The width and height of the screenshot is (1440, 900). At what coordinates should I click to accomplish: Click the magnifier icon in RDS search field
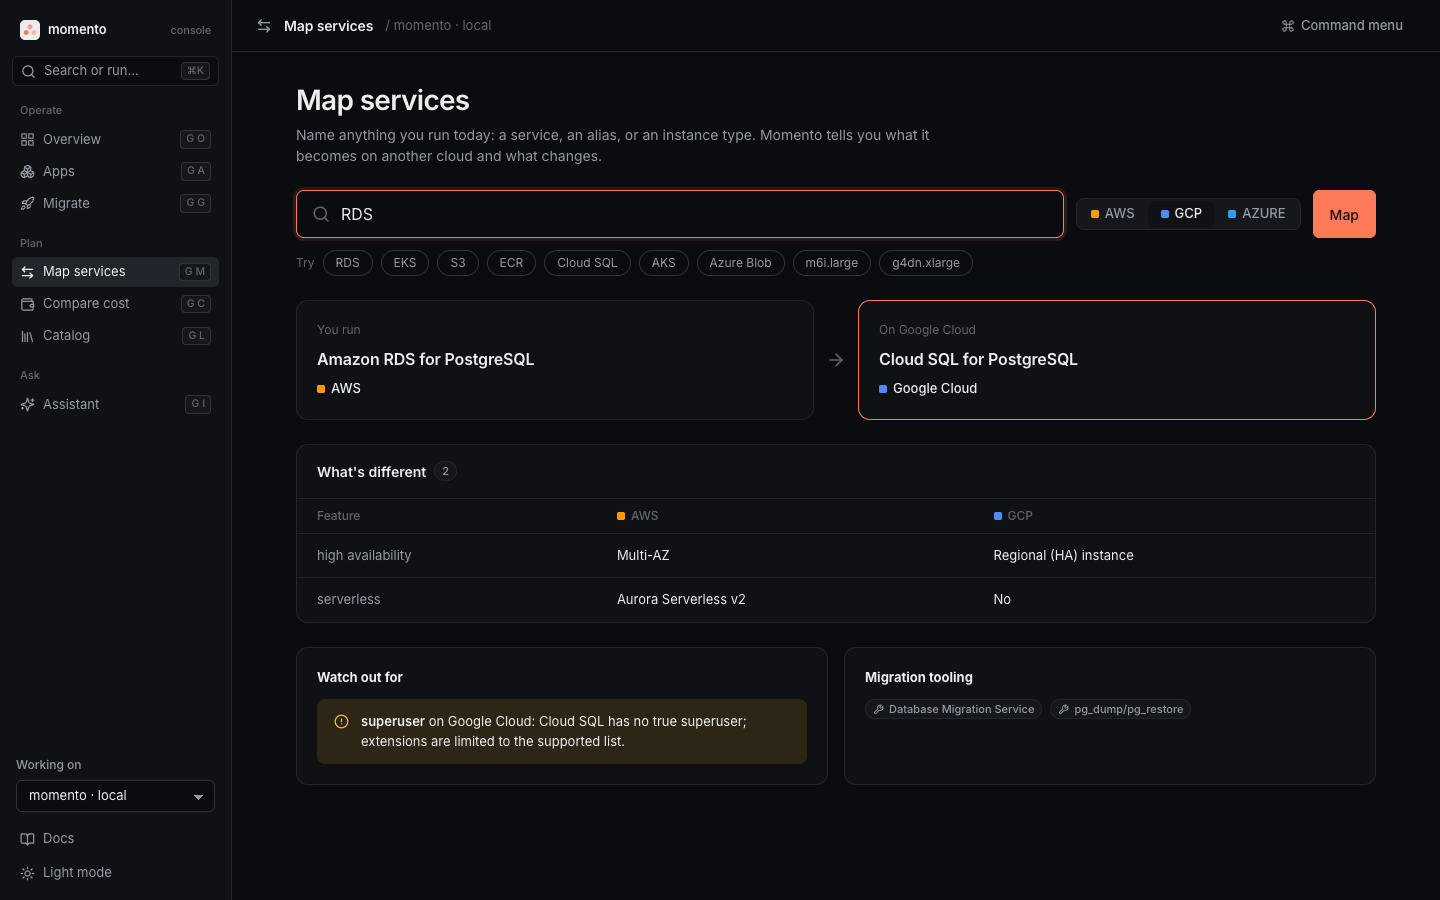click(x=321, y=214)
